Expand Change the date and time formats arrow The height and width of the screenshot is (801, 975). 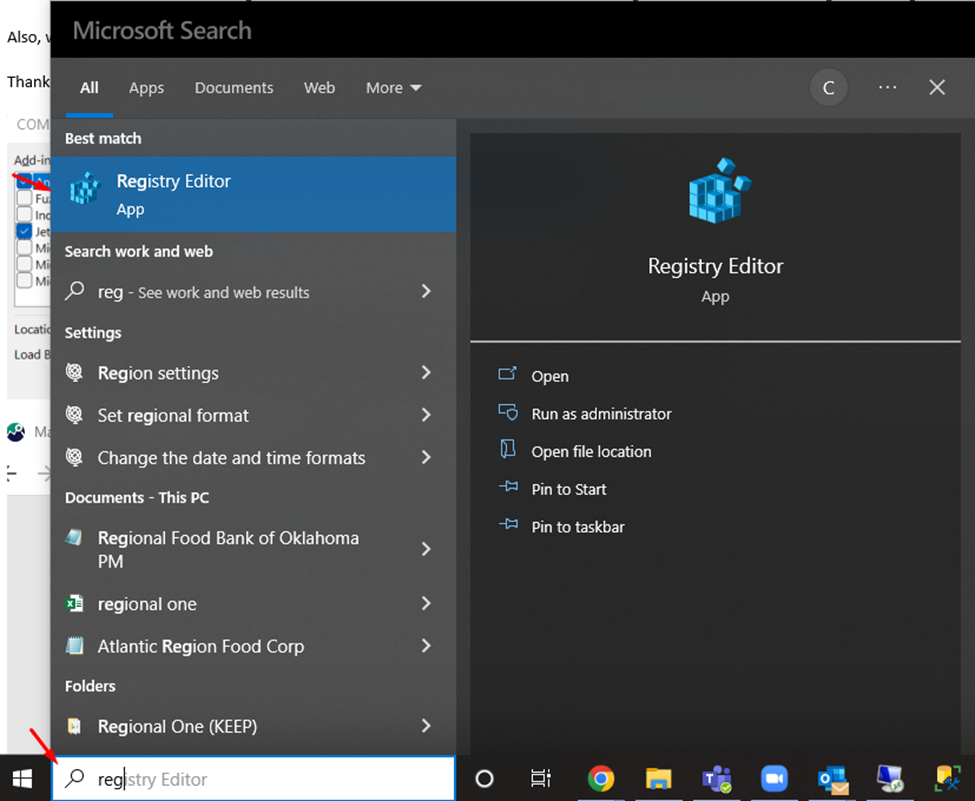coord(426,457)
